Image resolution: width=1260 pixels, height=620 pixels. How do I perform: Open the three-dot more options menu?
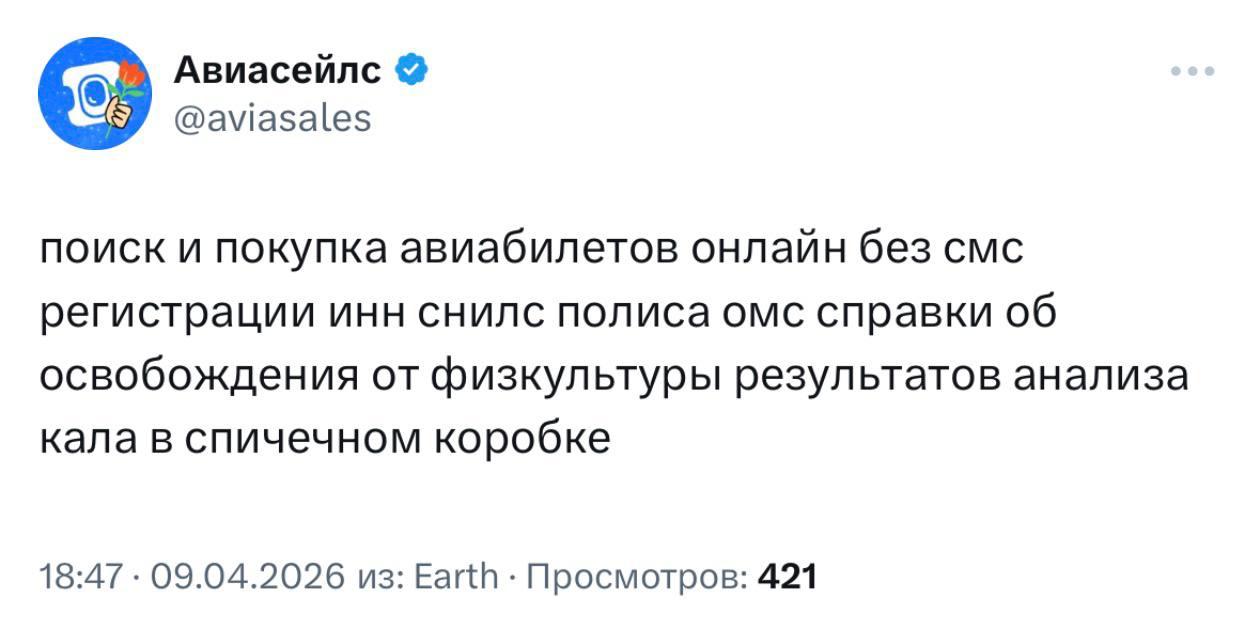pyautogui.click(x=1193, y=72)
